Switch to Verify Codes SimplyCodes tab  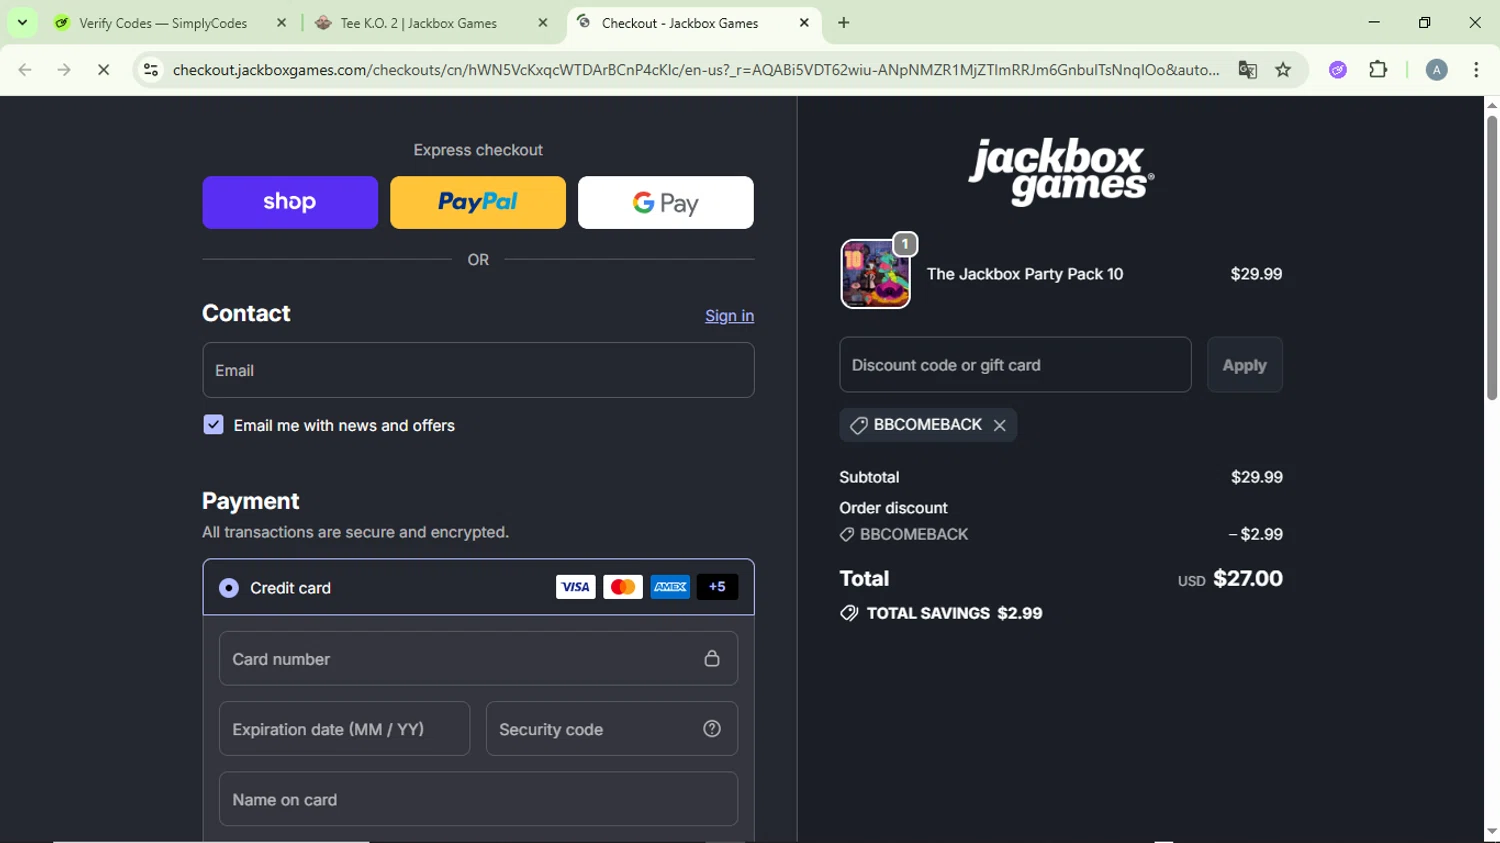point(163,23)
